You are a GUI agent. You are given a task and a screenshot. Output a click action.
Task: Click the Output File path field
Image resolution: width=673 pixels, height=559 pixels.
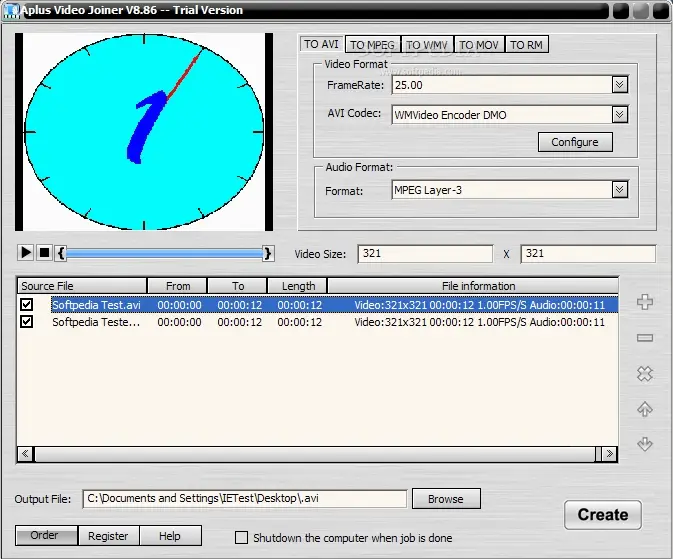click(x=245, y=499)
